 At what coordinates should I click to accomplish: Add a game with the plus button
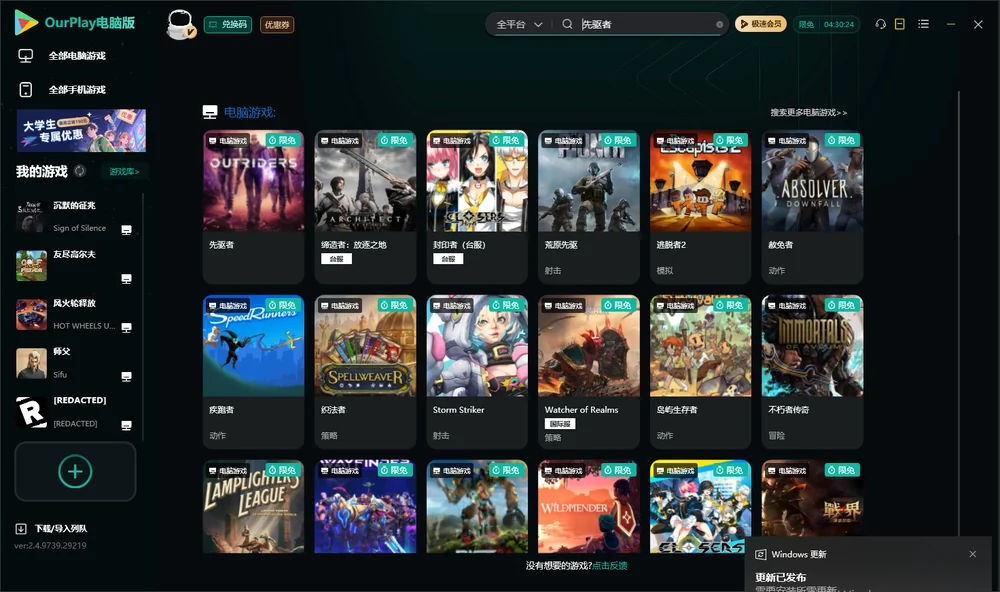[75, 471]
